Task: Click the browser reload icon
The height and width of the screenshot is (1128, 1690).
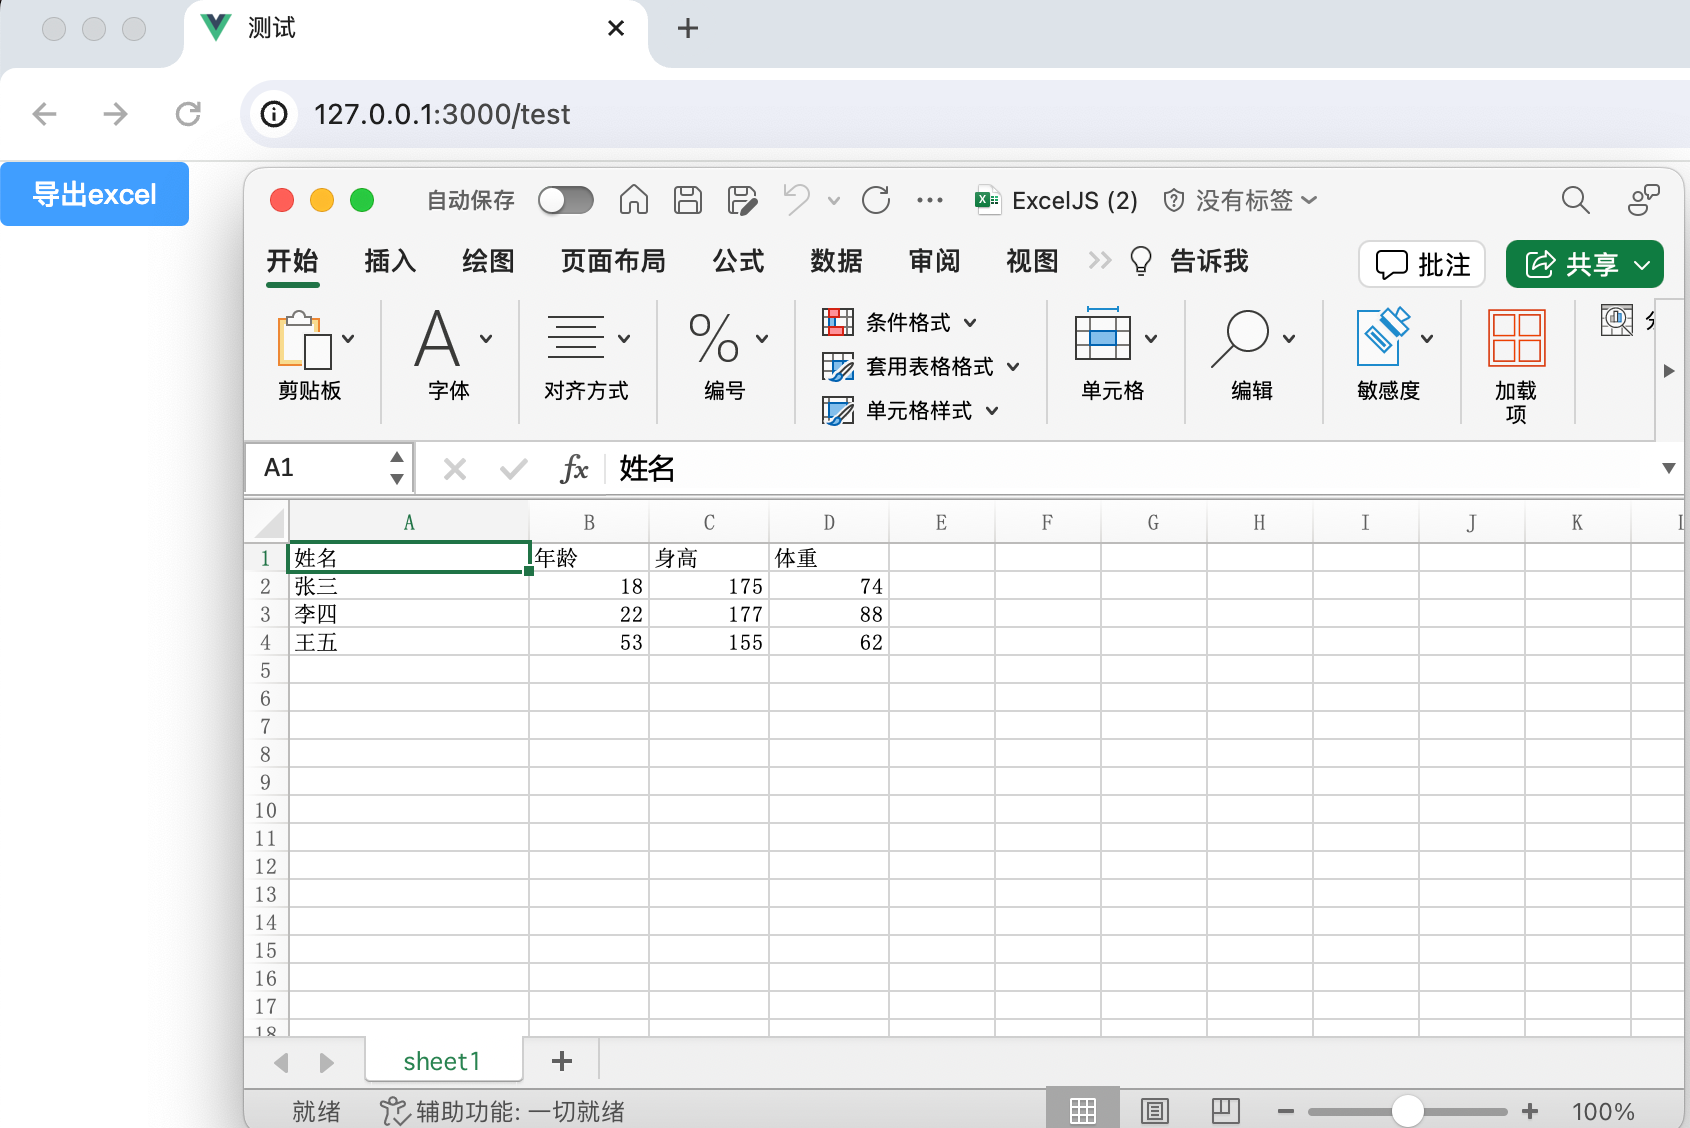Action: (x=188, y=114)
